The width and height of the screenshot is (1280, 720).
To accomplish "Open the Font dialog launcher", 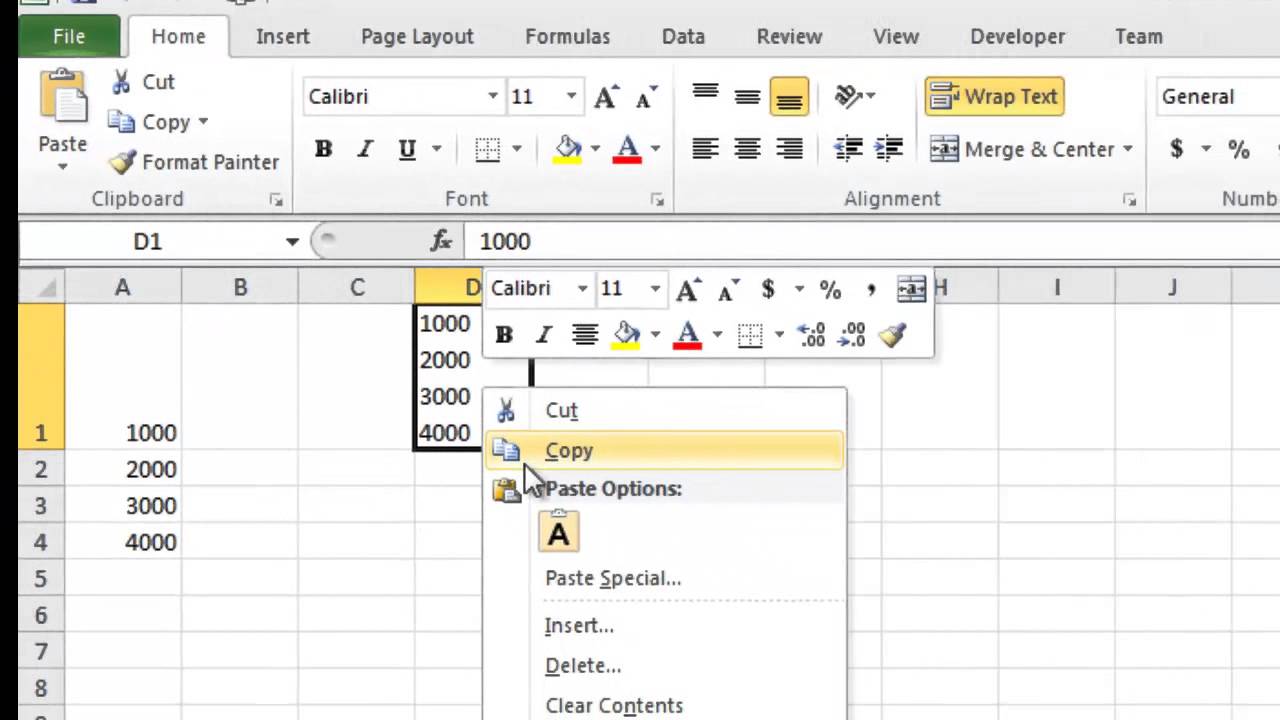I will pyautogui.click(x=657, y=201).
